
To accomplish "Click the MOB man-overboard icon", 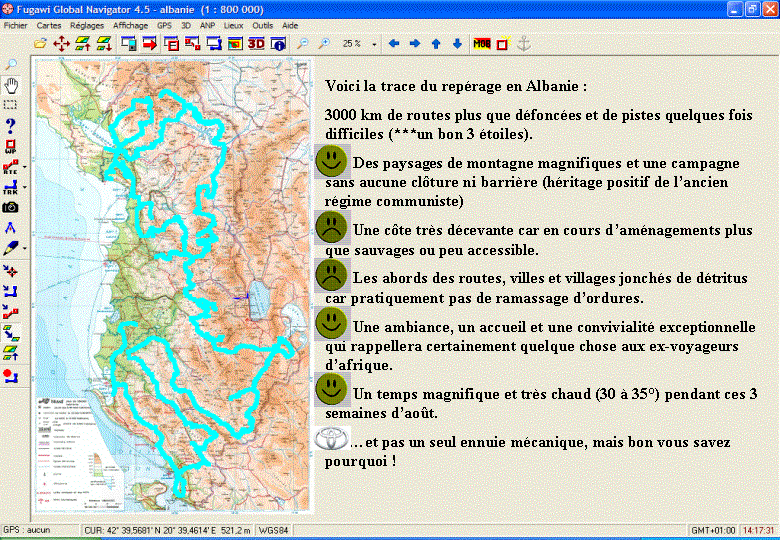I will tap(482, 44).
